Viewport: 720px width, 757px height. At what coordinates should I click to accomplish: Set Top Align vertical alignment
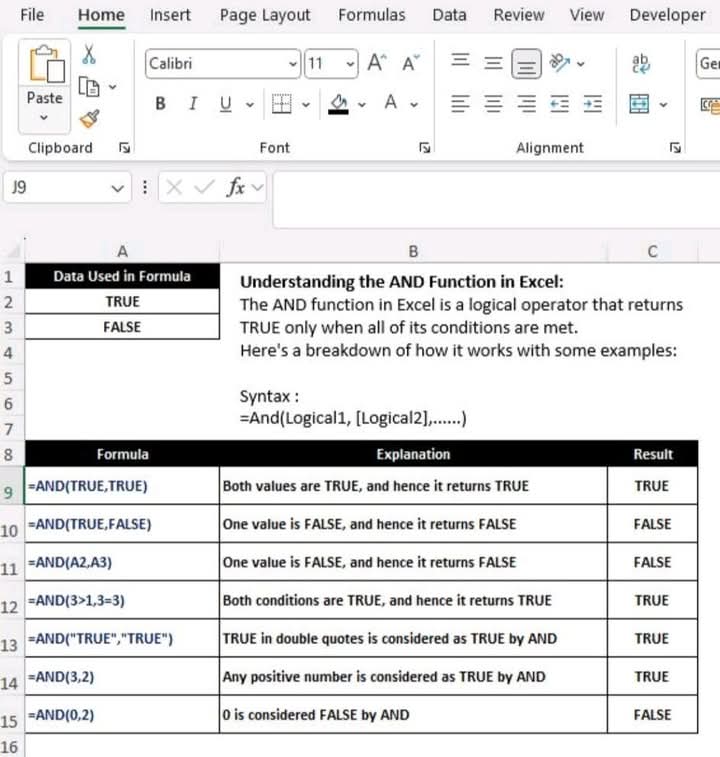click(460, 61)
